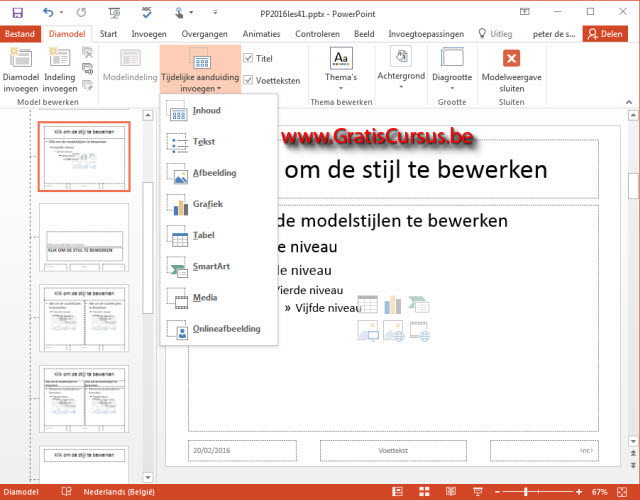The image size is (640, 500).
Task: Open customize quick access toolbar dropdown
Action: (x=215, y=13)
